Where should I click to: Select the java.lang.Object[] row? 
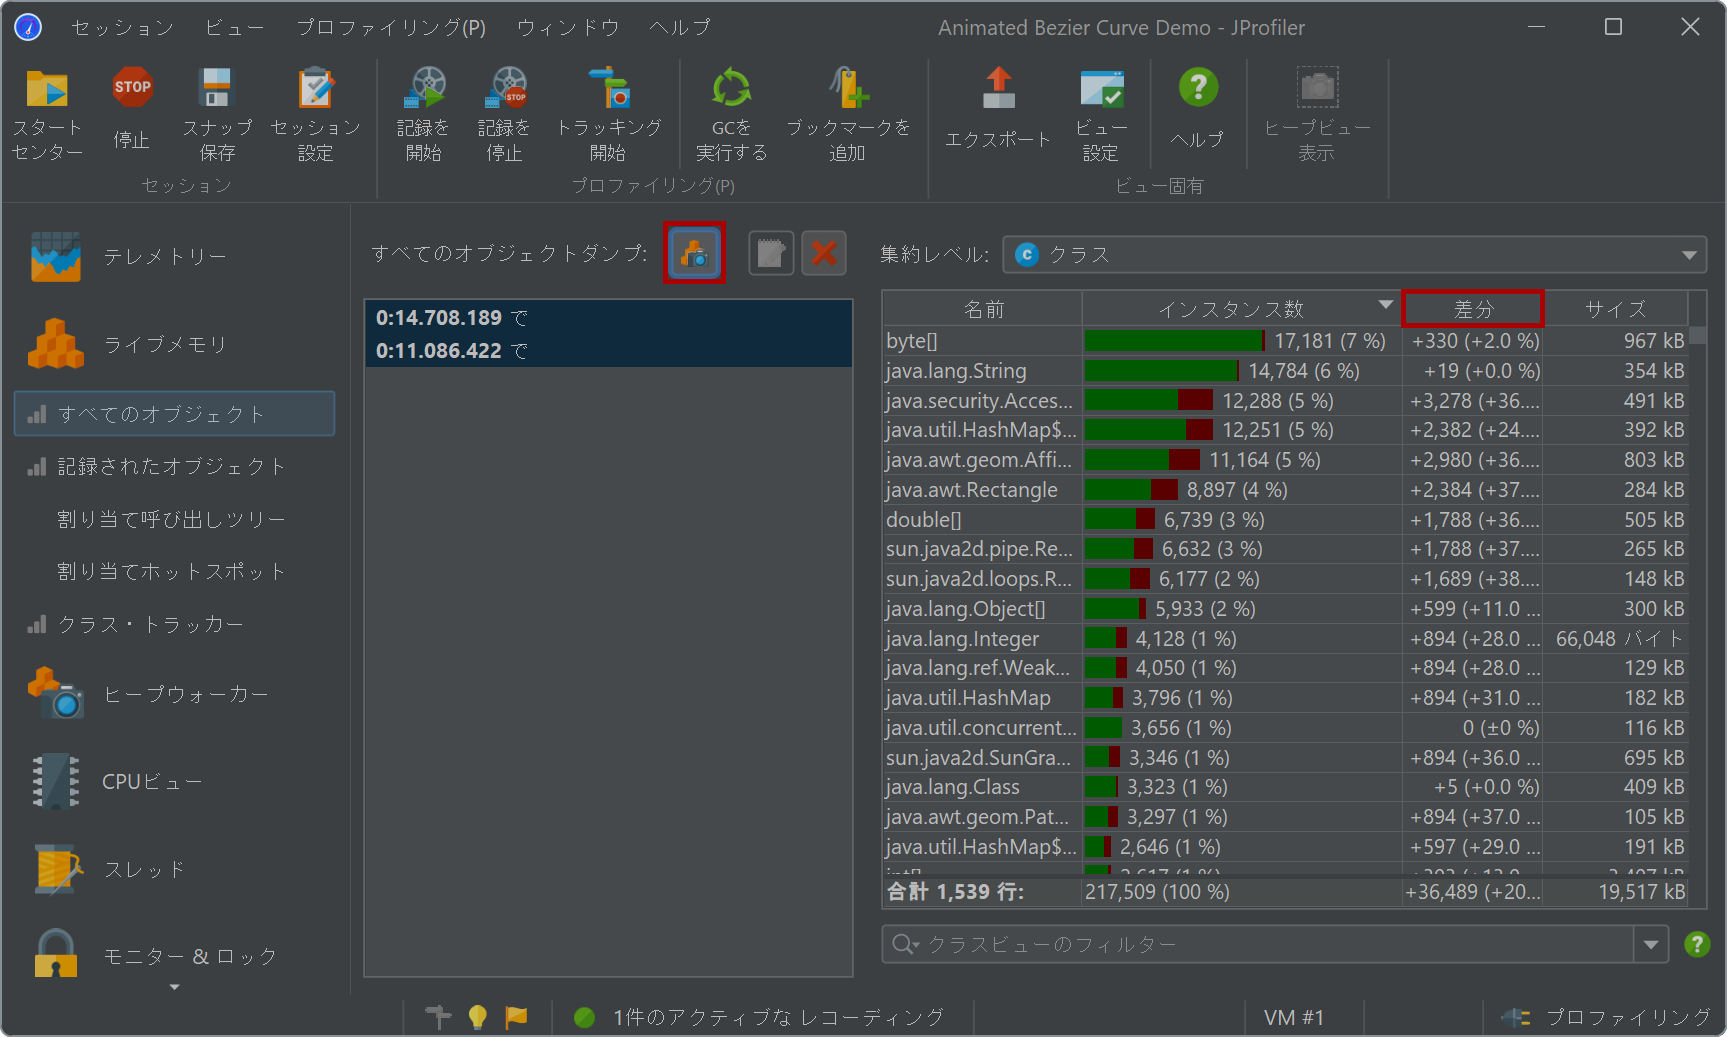1285,609
